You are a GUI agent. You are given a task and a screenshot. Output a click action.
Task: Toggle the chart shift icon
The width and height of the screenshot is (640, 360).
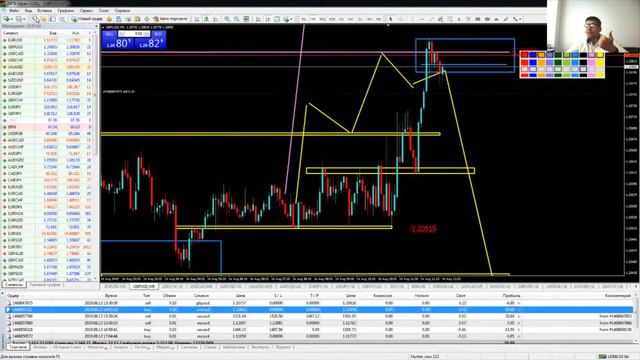click(x=267, y=19)
